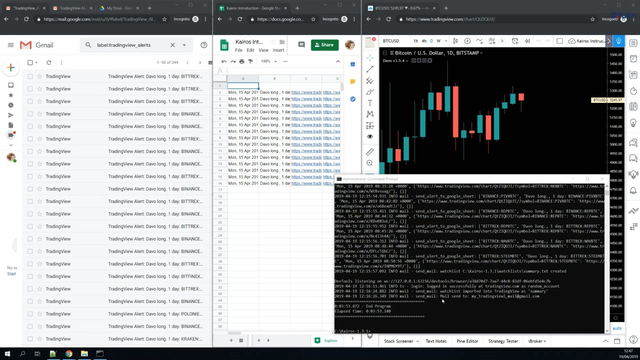
Task: Open the Gmail Drafts sidebar icon
Action: (x=11, y=125)
